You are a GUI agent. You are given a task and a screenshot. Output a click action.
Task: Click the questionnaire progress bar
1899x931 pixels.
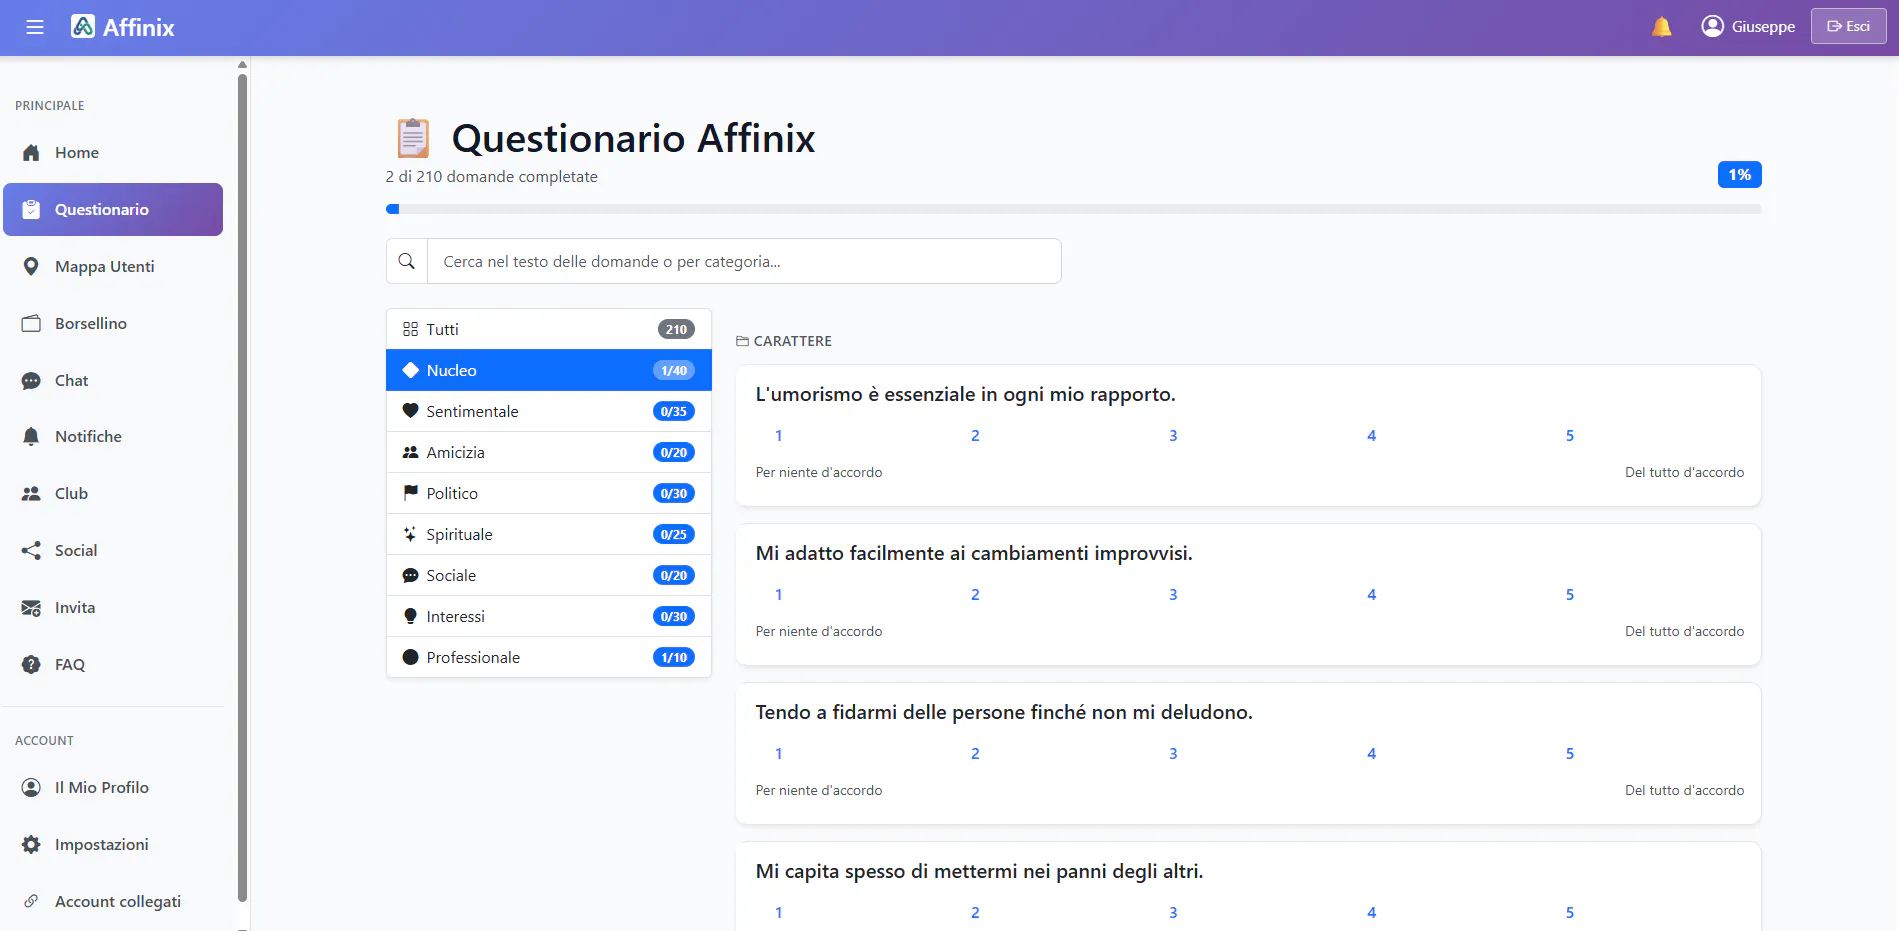pyautogui.click(x=1073, y=209)
